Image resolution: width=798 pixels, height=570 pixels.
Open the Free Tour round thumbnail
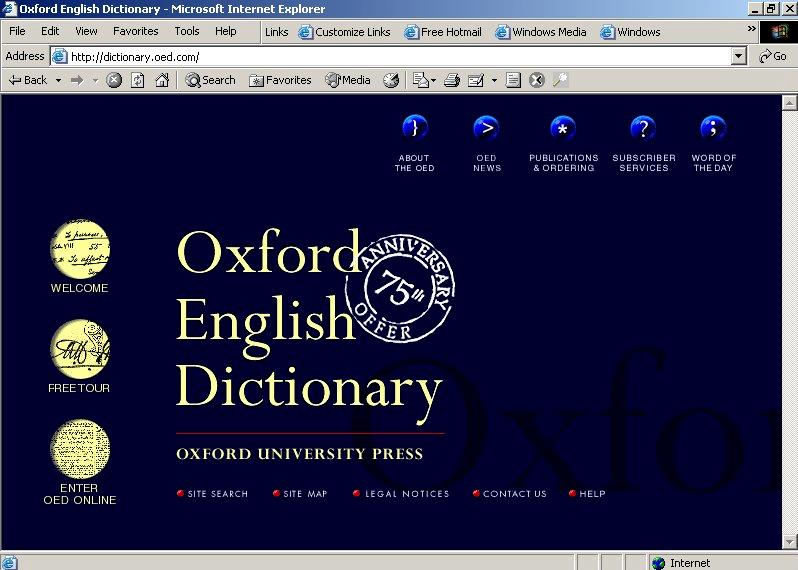click(80, 349)
